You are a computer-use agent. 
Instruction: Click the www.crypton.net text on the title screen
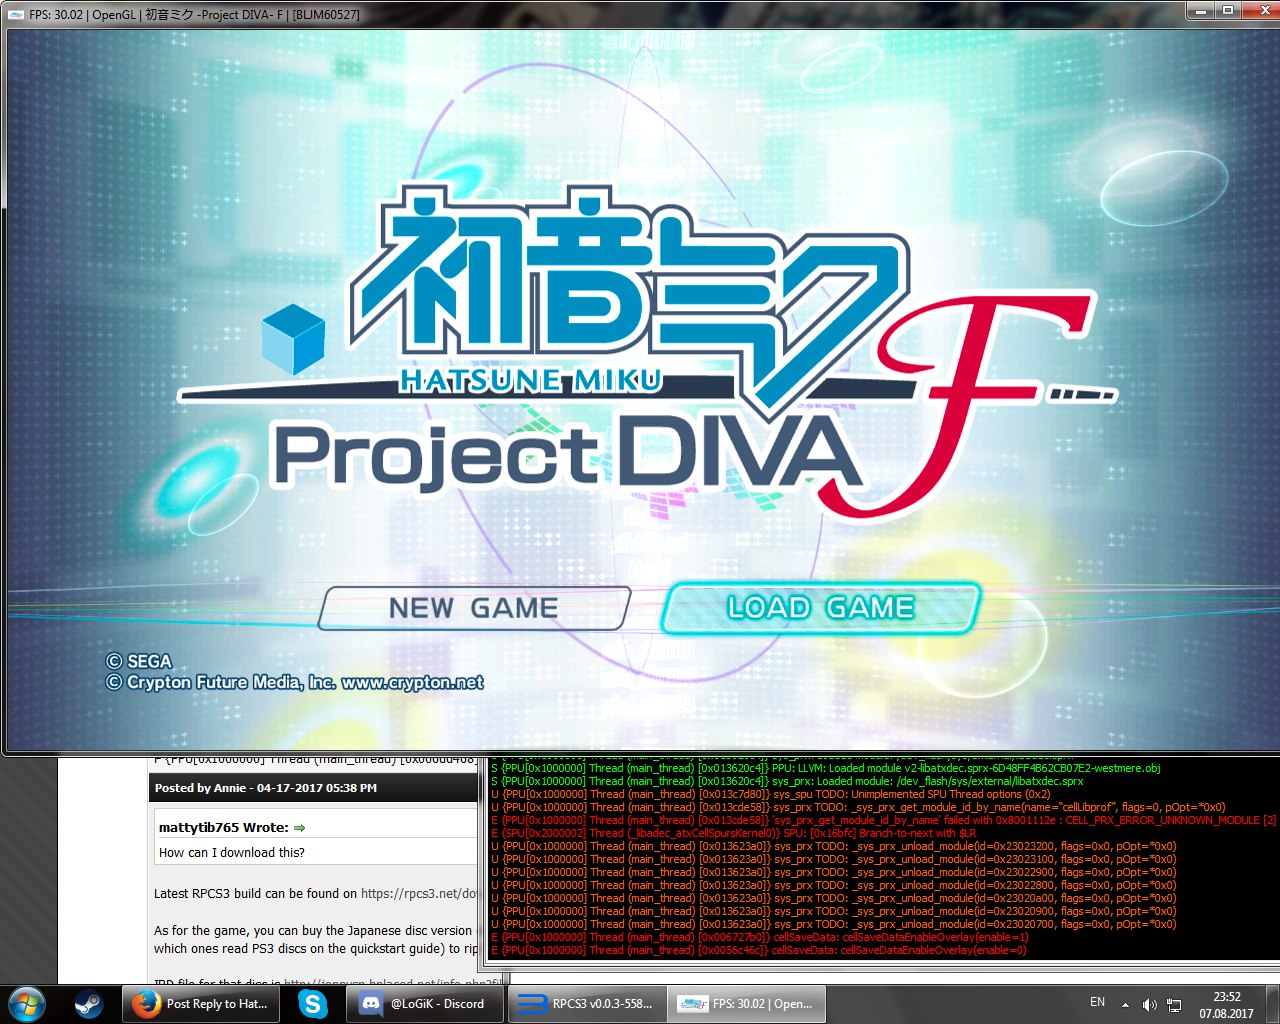point(412,683)
